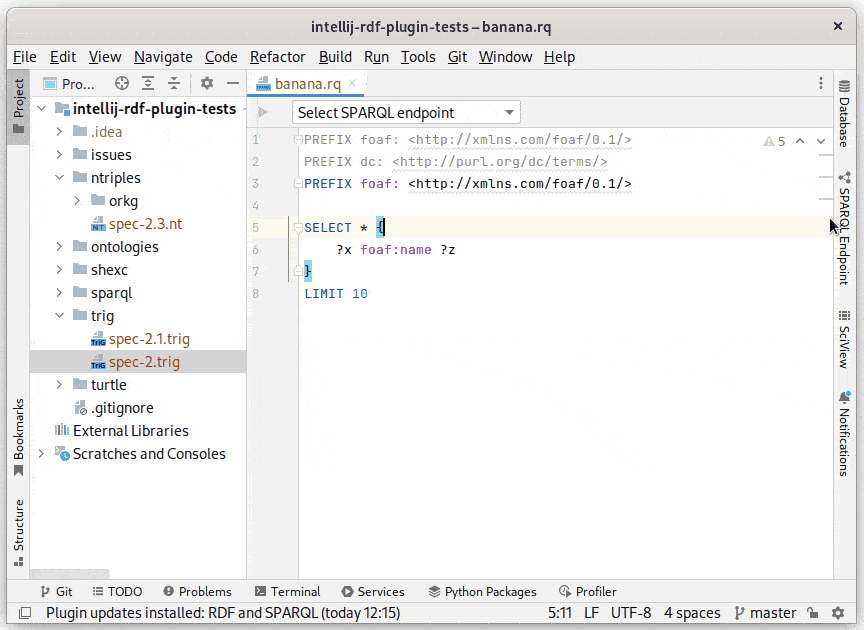Open the Select SPARQL endpoint dropdown

tap(406, 112)
